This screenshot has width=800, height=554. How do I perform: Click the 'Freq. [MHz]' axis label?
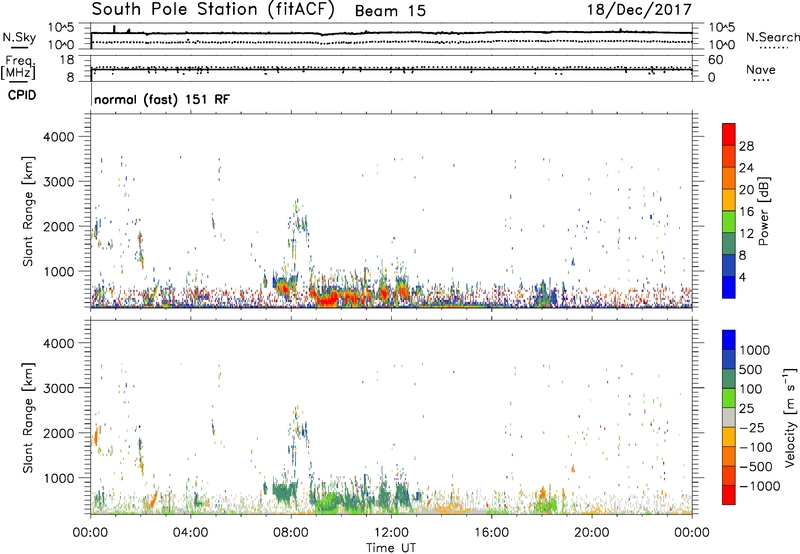point(19,68)
